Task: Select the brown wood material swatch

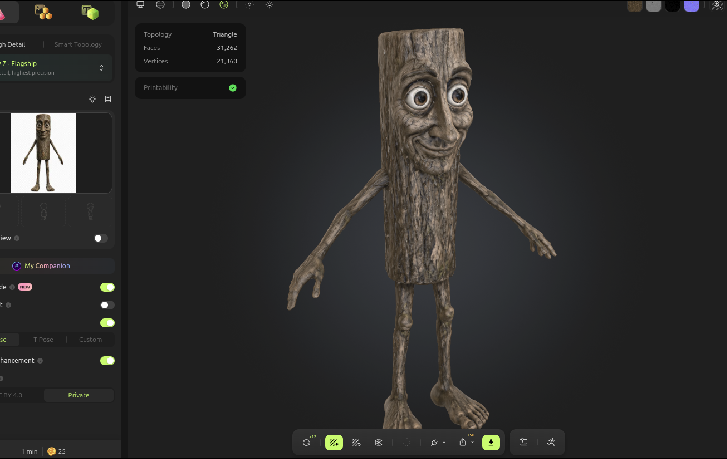Action: (x=635, y=6)
